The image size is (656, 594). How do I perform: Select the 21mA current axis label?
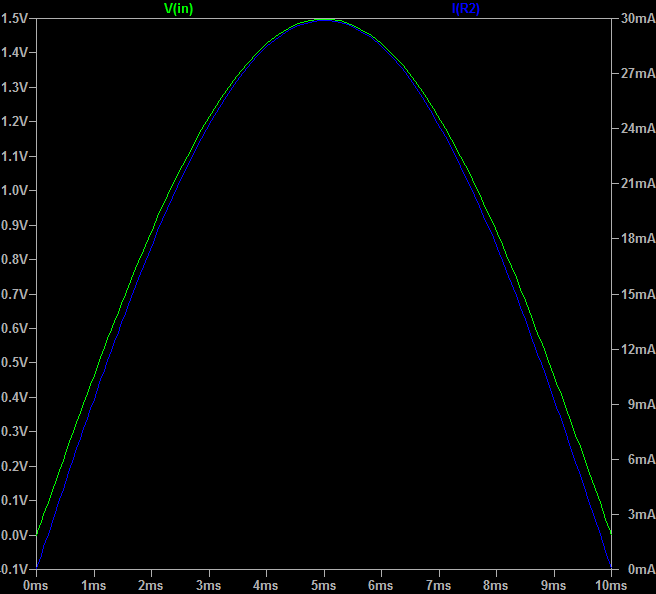tap(637, 184)
